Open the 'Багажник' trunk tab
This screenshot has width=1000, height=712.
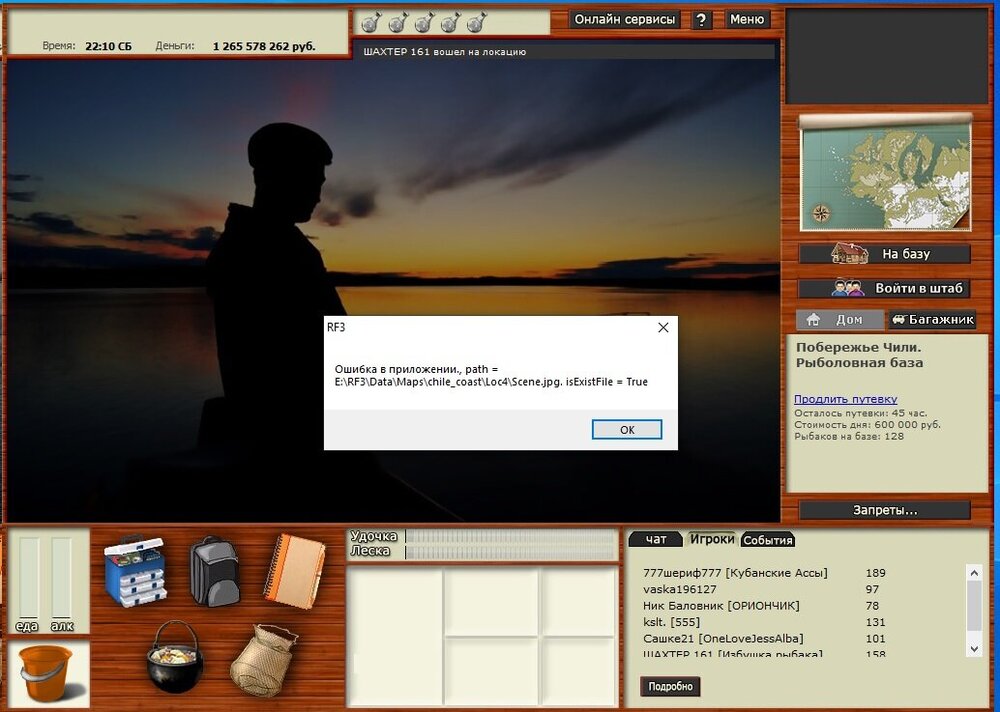(x=932, y=320)
